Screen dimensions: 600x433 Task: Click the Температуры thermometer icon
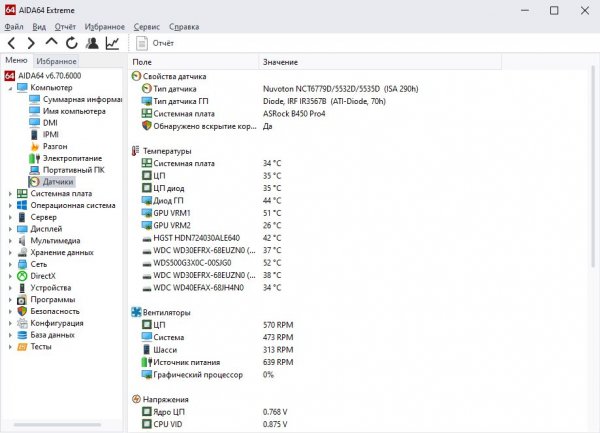[x=135, y=151]
